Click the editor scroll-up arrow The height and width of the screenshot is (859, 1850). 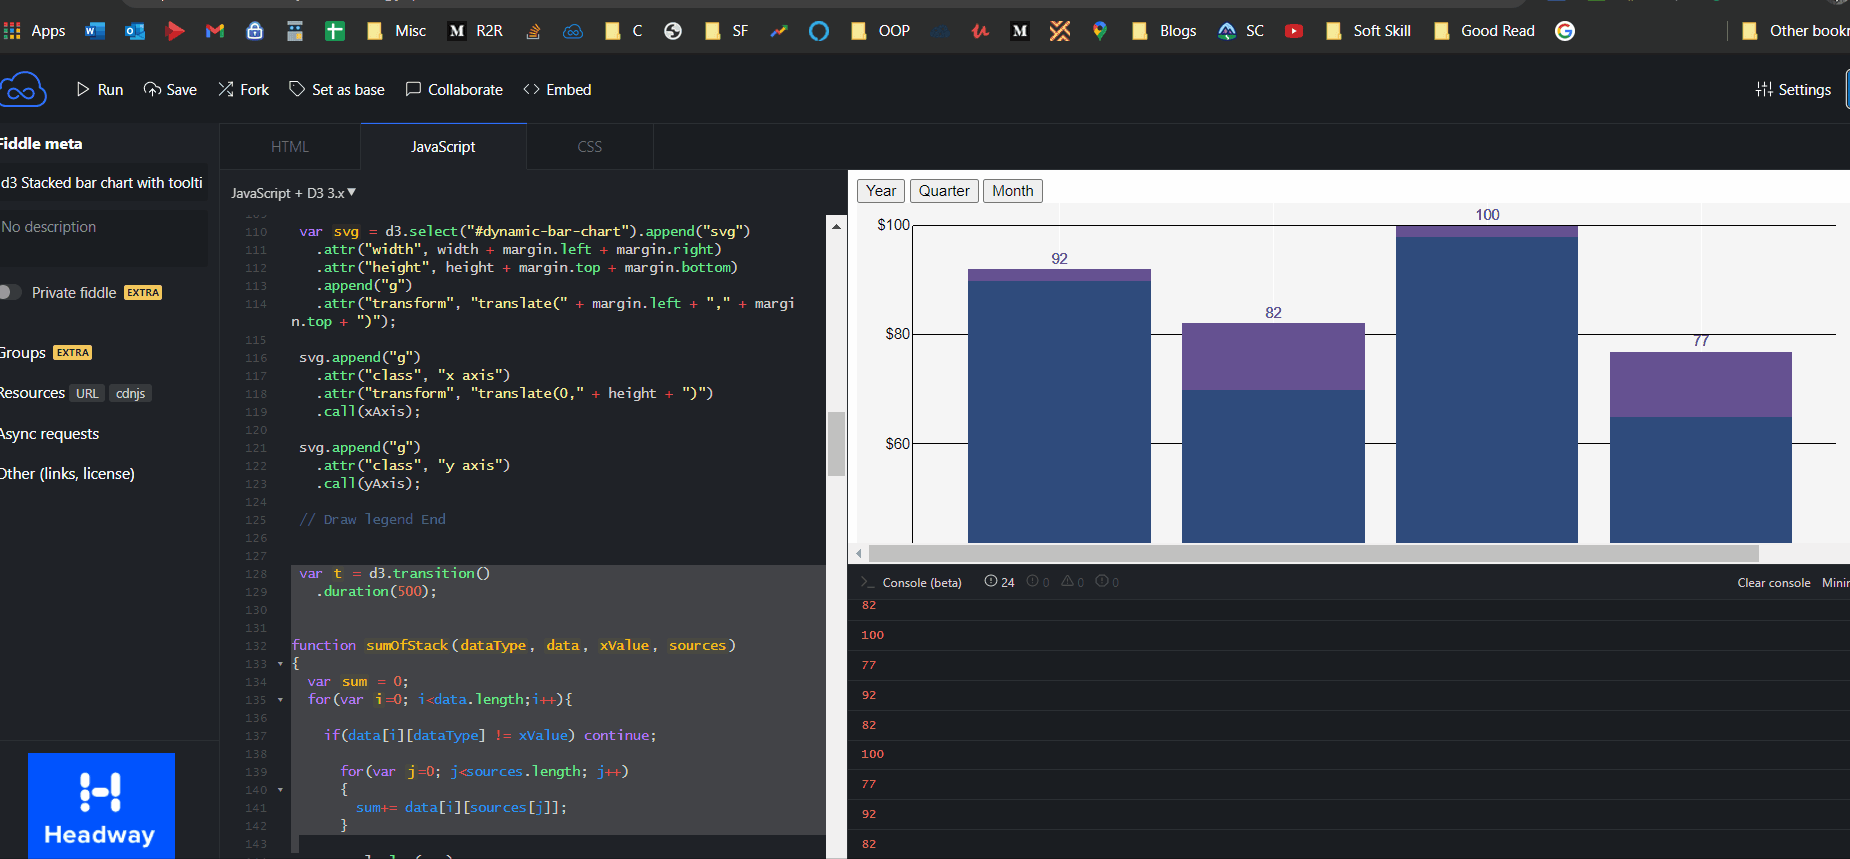coord(836,226)
